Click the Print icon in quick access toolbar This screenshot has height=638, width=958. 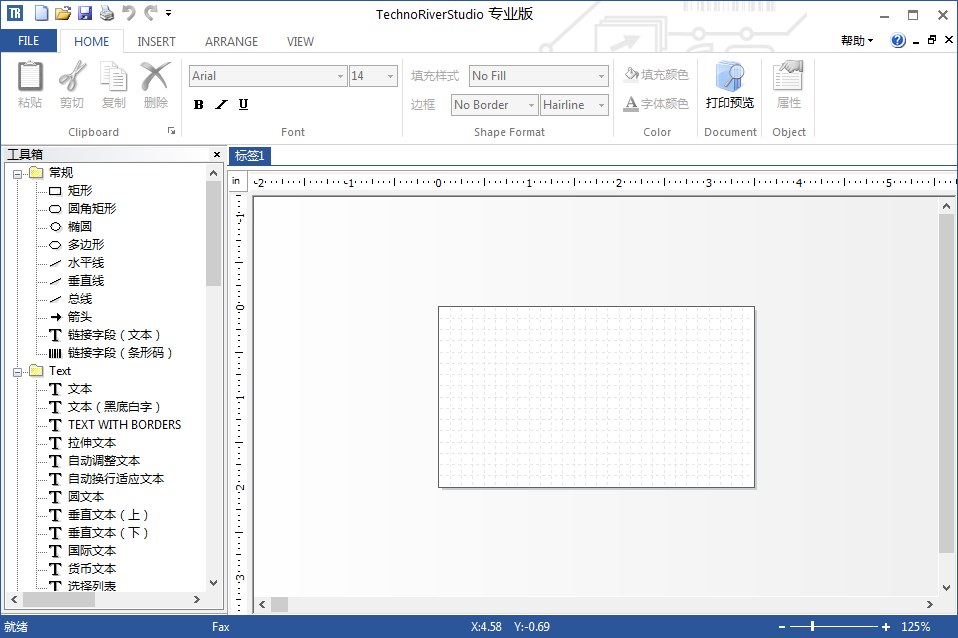107,13
